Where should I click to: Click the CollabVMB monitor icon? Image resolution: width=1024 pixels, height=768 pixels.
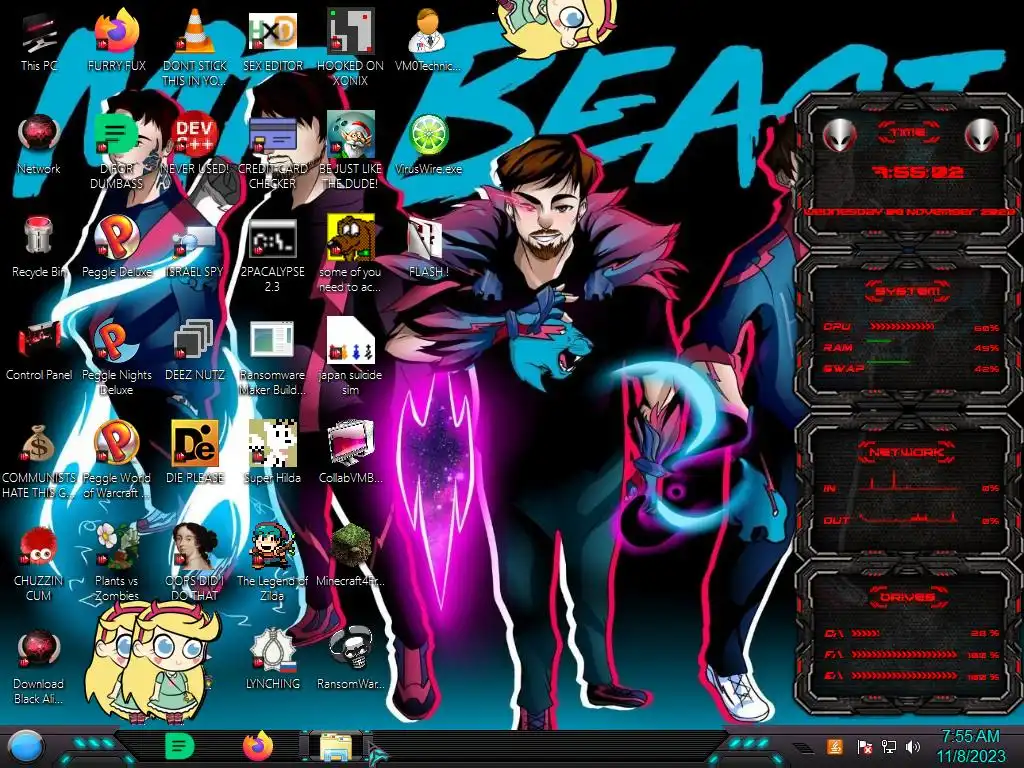point(350,443)
